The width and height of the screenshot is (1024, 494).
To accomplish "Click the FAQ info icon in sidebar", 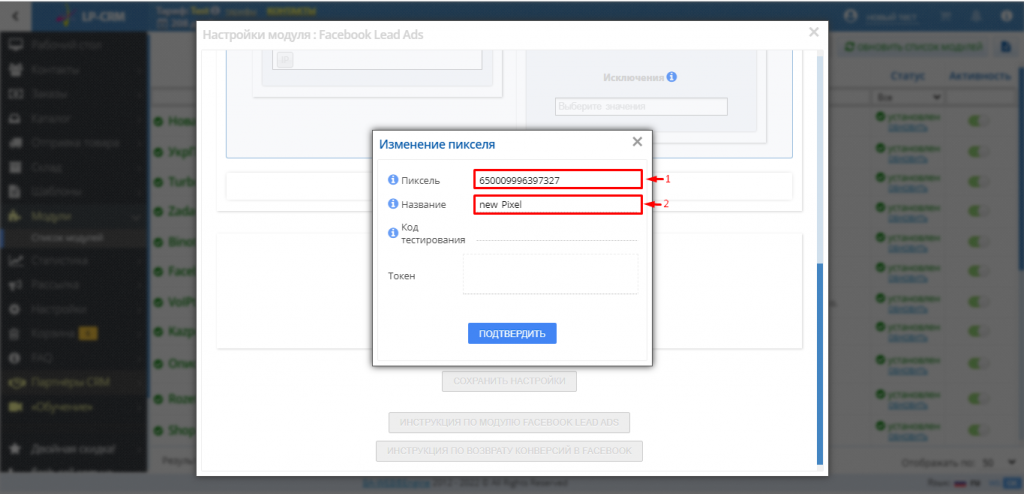I will tap(16, 358).
